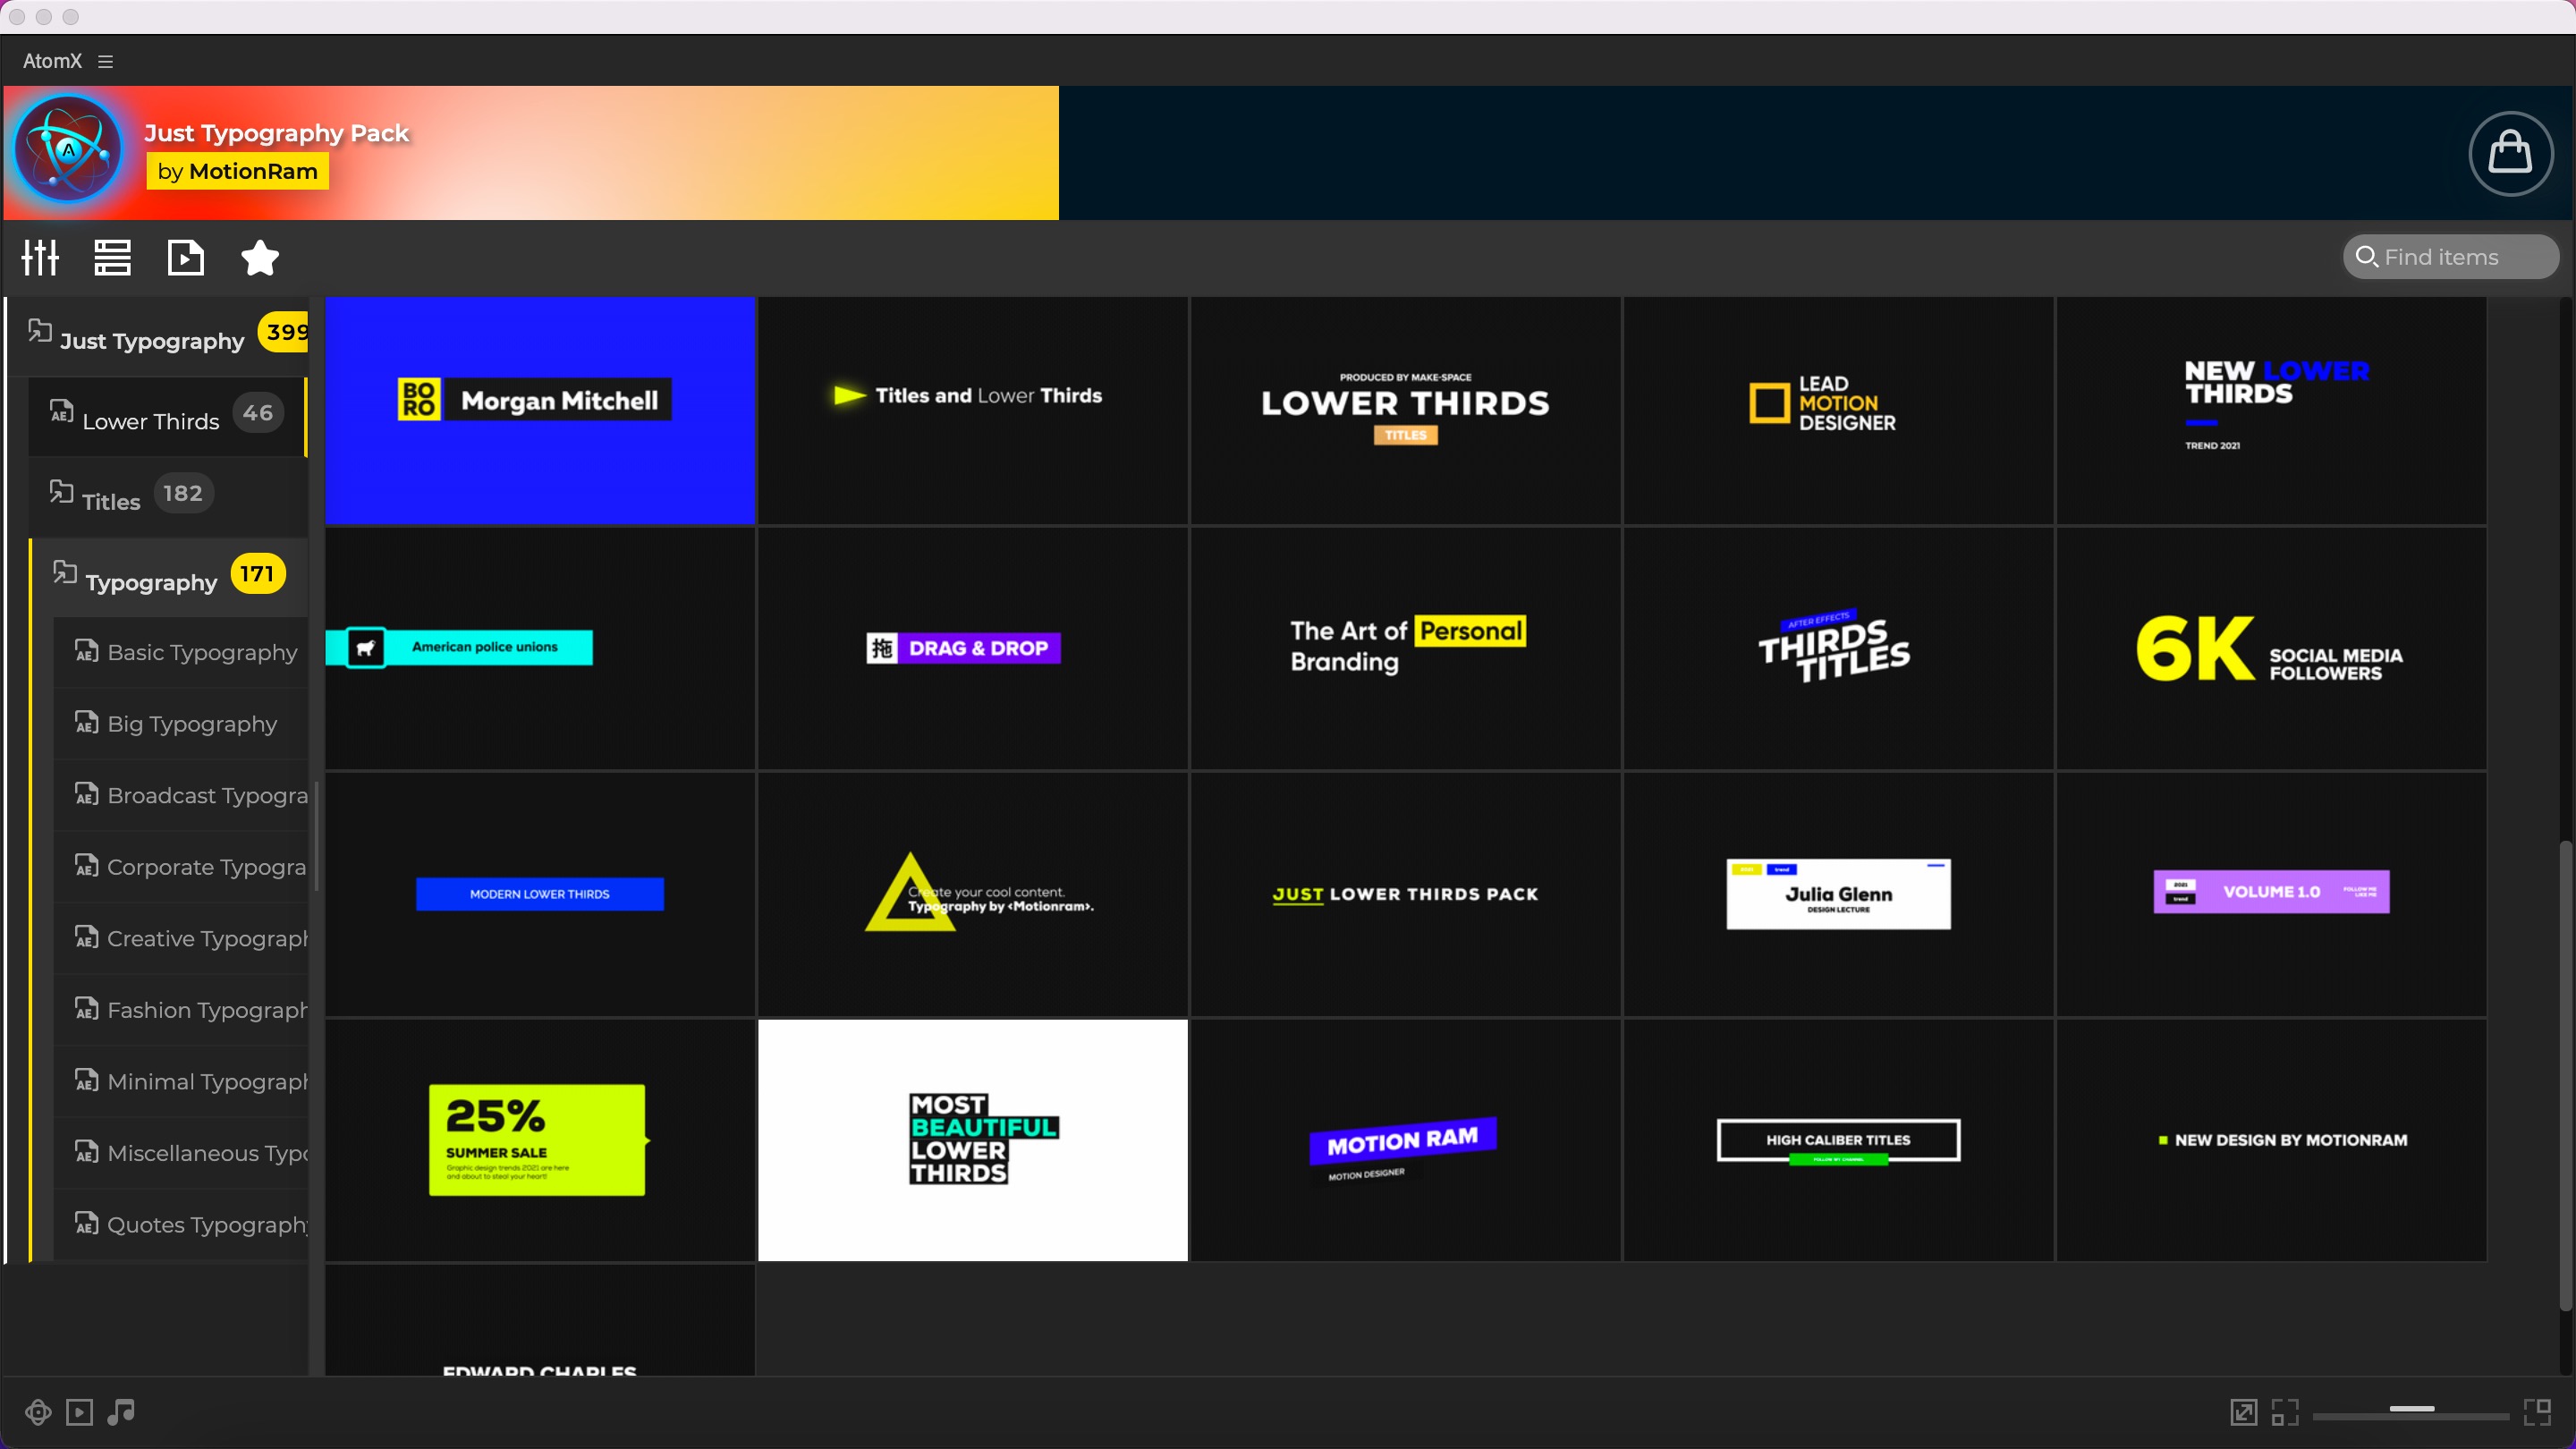Open the shopping bag store icon

(x=2510, y=153)
